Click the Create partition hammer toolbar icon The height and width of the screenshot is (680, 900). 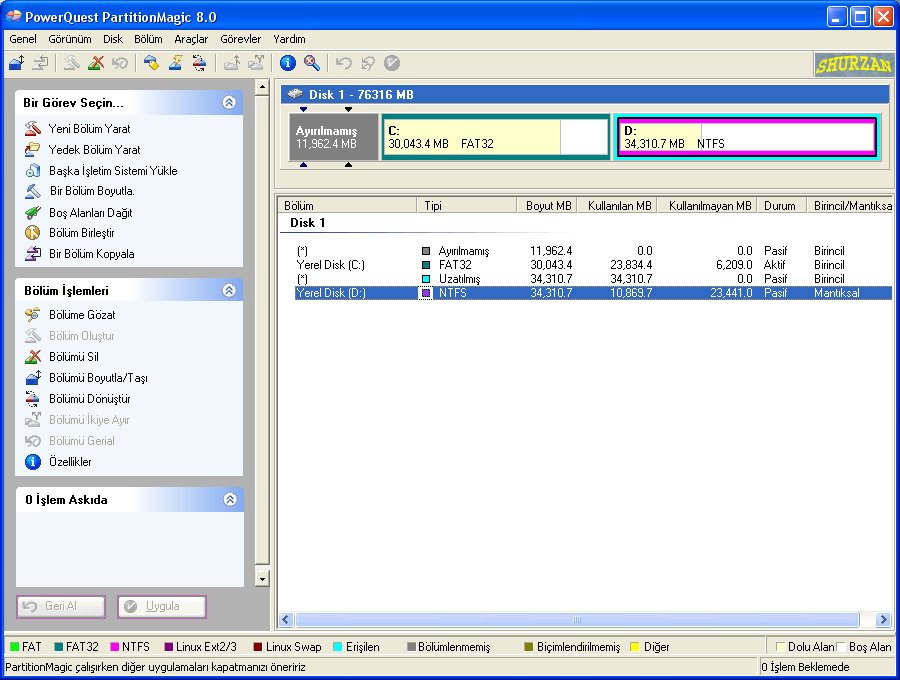[72, 63]
